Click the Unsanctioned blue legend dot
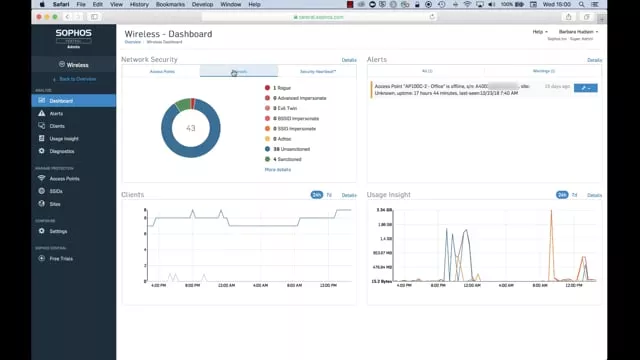640x360 pixels. 267,149
